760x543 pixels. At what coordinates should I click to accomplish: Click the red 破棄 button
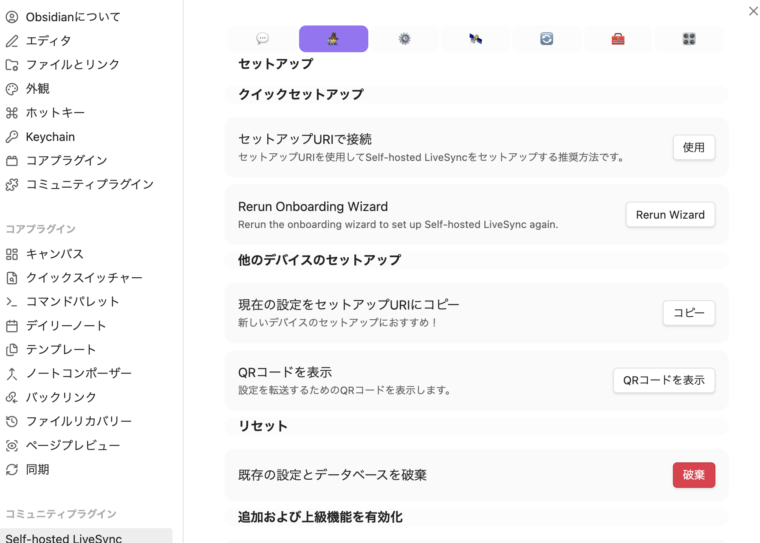pos(694,475)
